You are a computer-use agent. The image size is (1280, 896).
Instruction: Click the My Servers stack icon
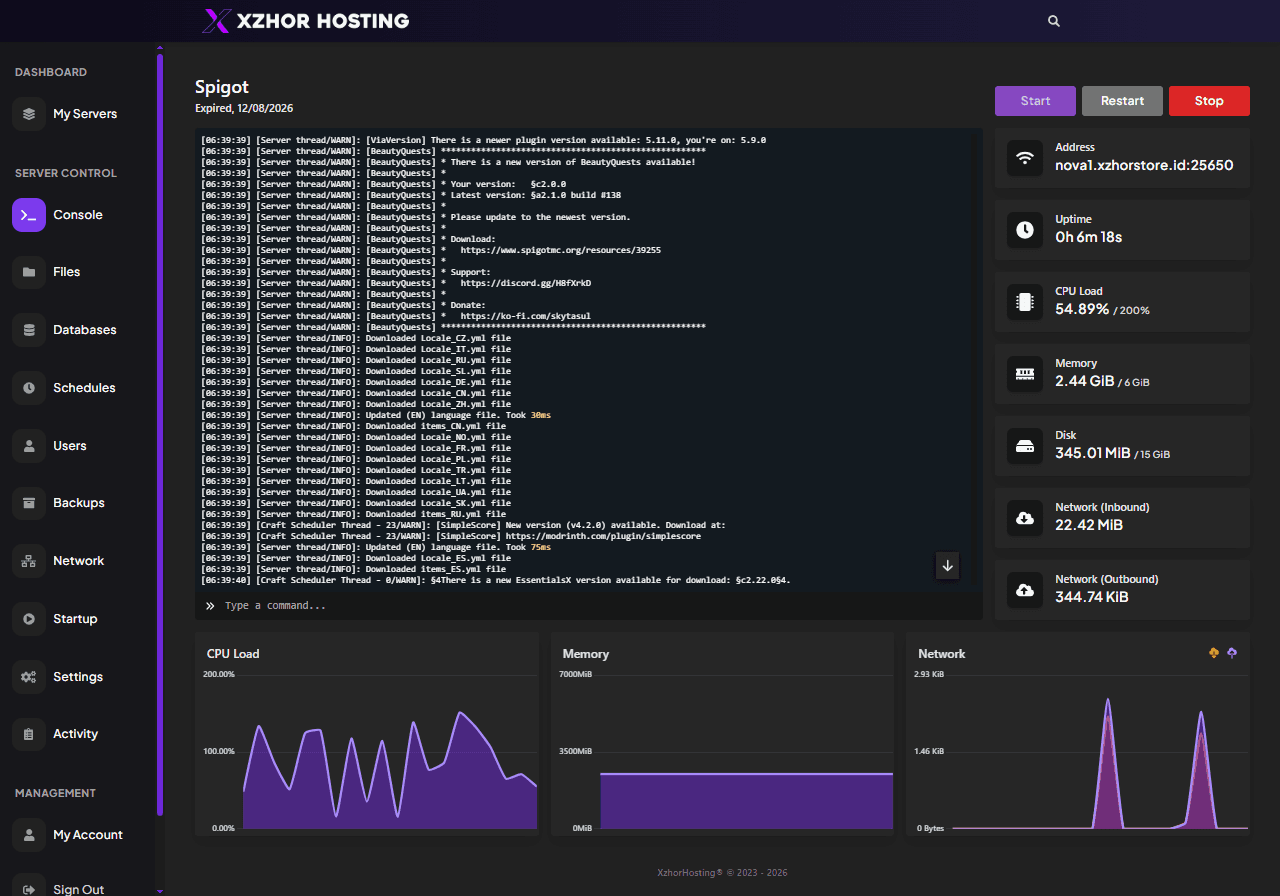tap(29, 114)
